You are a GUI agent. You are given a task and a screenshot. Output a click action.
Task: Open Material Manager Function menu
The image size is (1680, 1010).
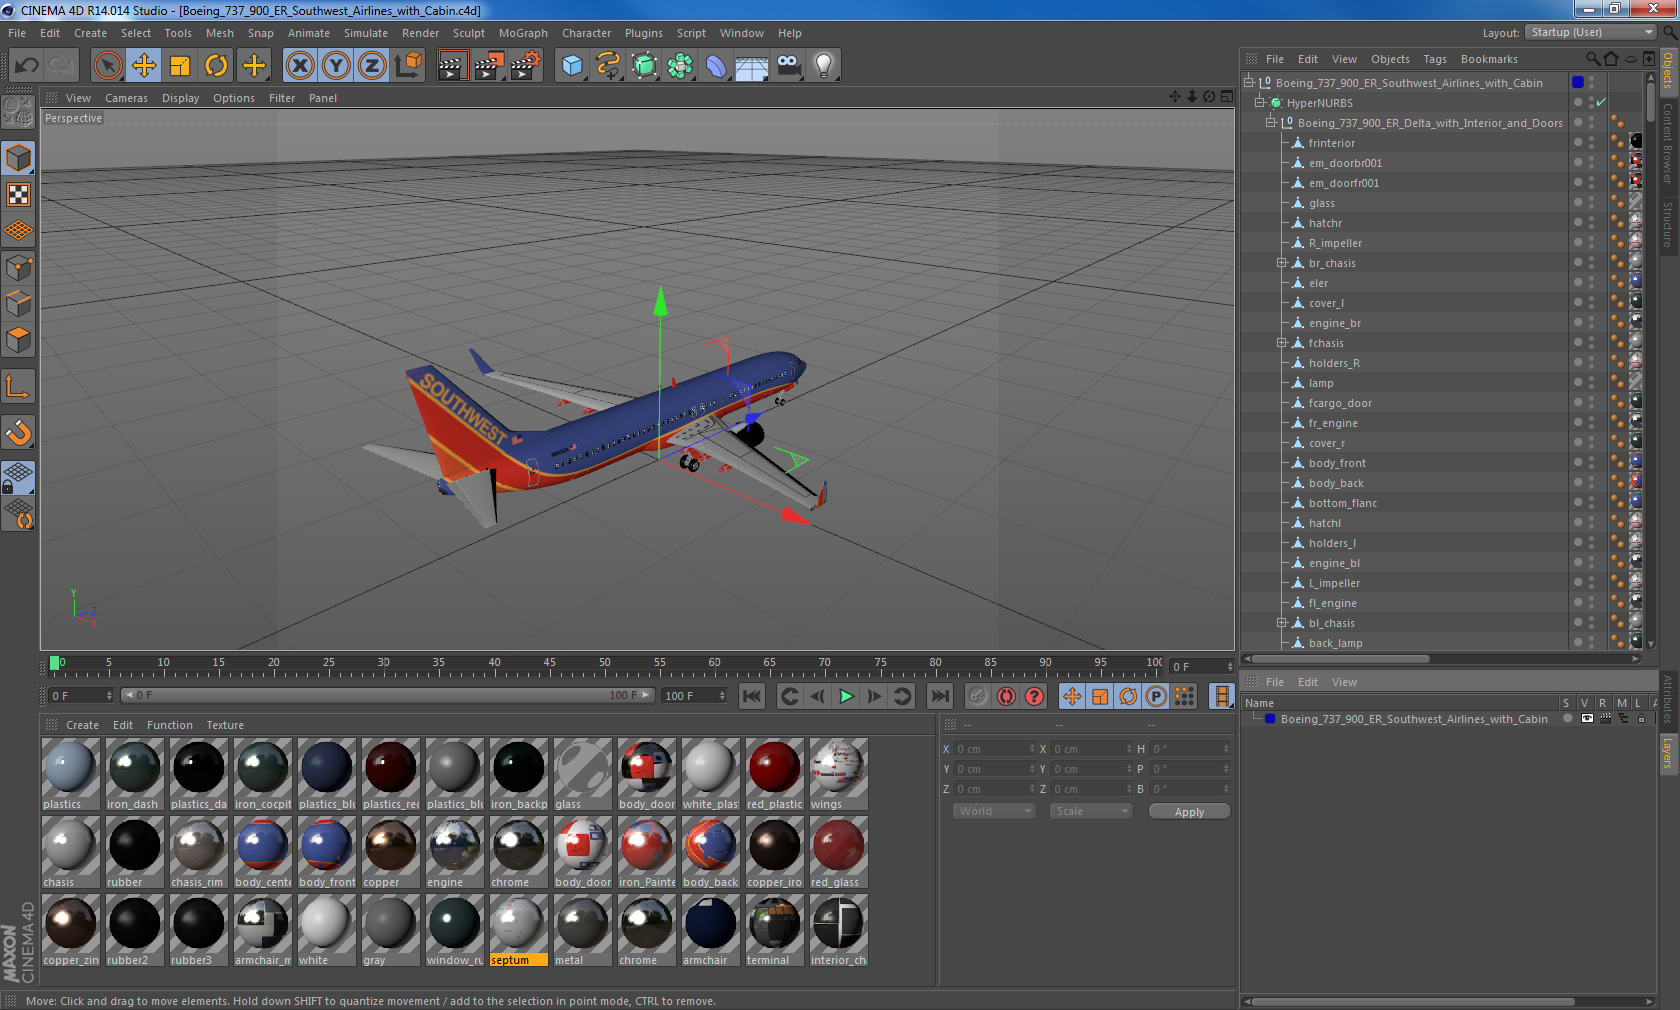click(x=169, y=725)
